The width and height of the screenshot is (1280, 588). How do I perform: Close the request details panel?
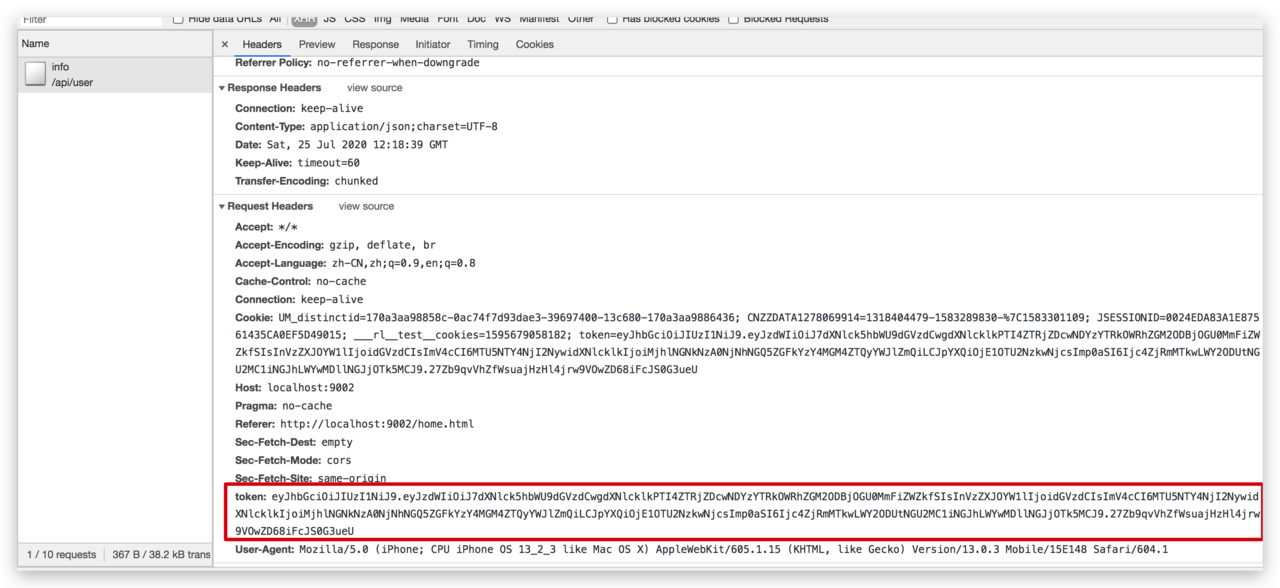(225, 44)
